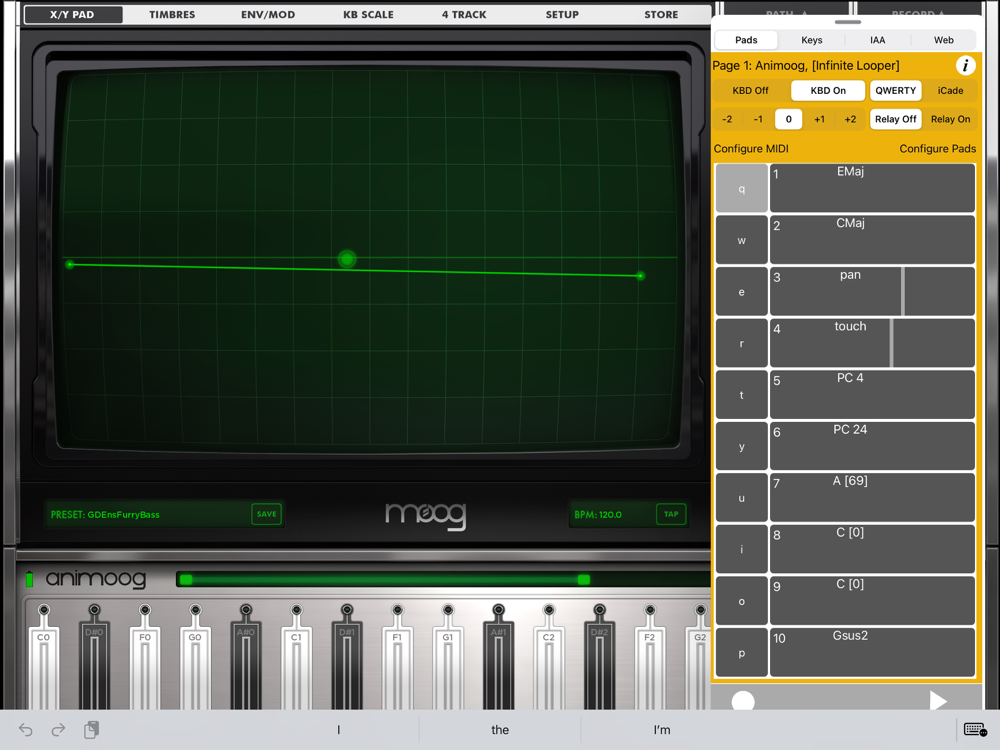This screenshot has height=750, width=1000.
Task: Set octave shift to 0
Action: click(x=788, y=119)
